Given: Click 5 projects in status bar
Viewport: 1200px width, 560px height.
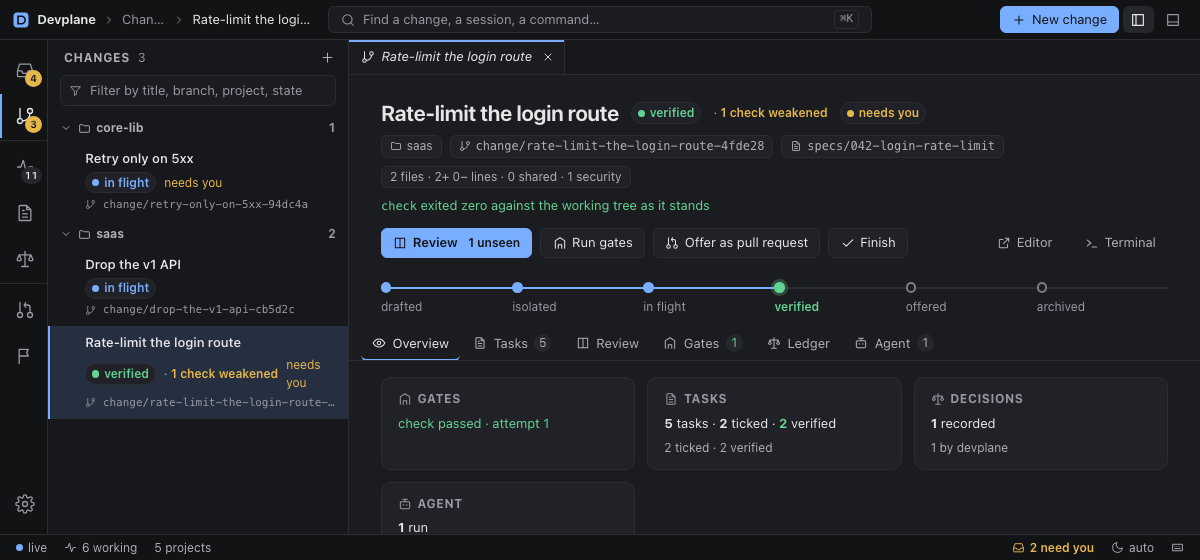Looking at the screenshot, I should coord(183,548).
